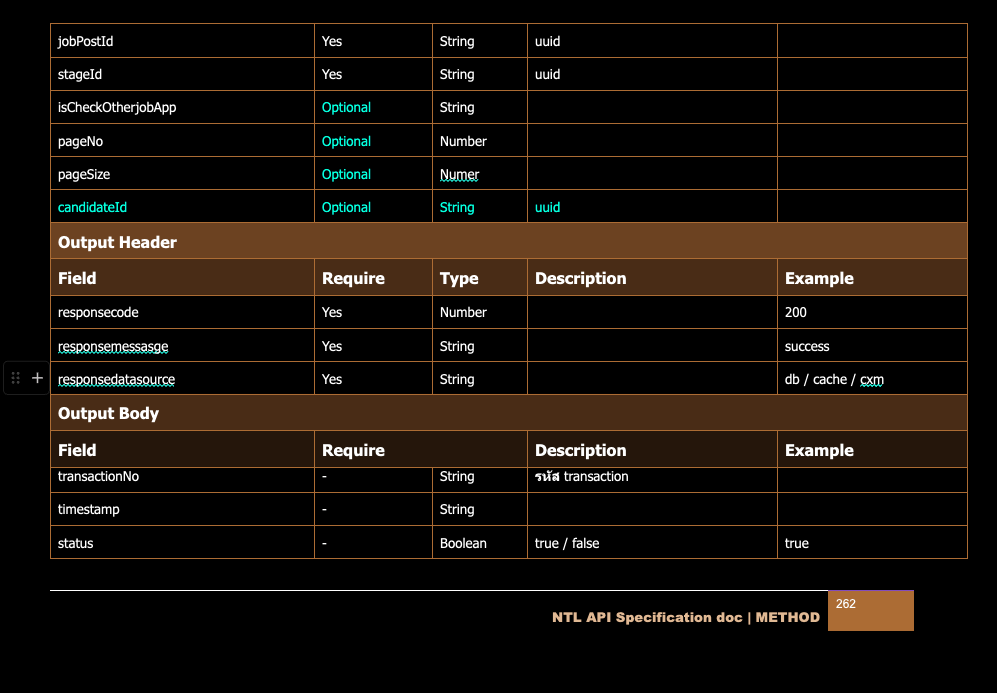The width and height of the screenshot is (997, 693).
Task: Click the Output Header section heading
Action: click(117, 242)
